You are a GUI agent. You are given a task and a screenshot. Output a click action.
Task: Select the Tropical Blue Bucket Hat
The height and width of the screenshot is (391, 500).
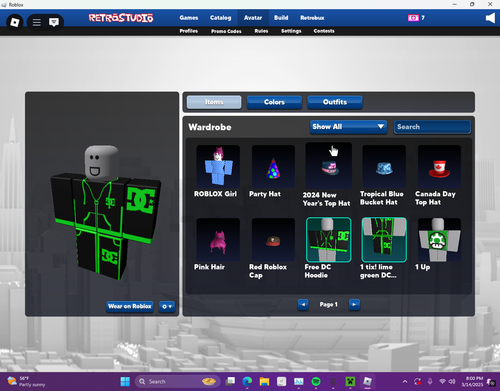click(x=384, y=166)
